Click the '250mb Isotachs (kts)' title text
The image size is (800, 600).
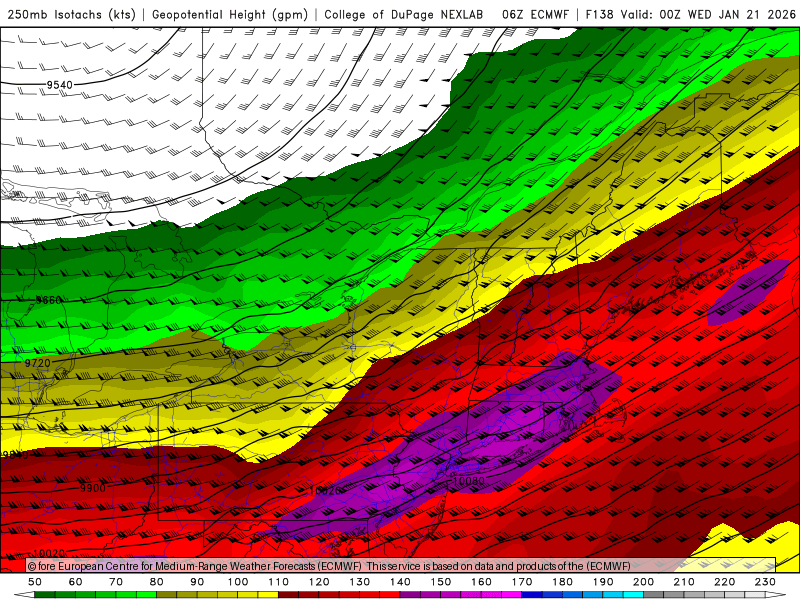pos(71,14)
